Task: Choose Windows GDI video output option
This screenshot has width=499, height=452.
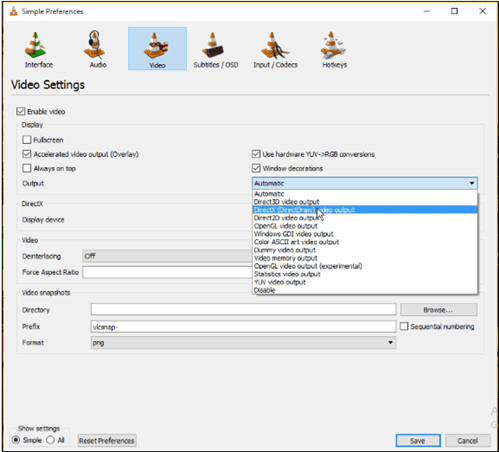Action: point(294,234)
